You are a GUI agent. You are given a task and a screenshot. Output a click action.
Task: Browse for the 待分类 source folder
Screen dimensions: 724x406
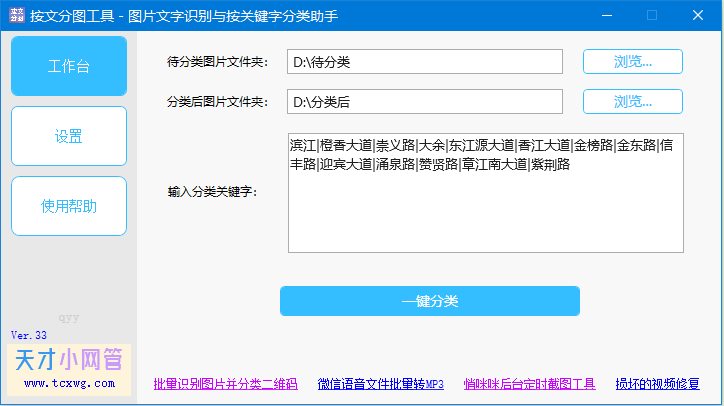coord(632,62)
